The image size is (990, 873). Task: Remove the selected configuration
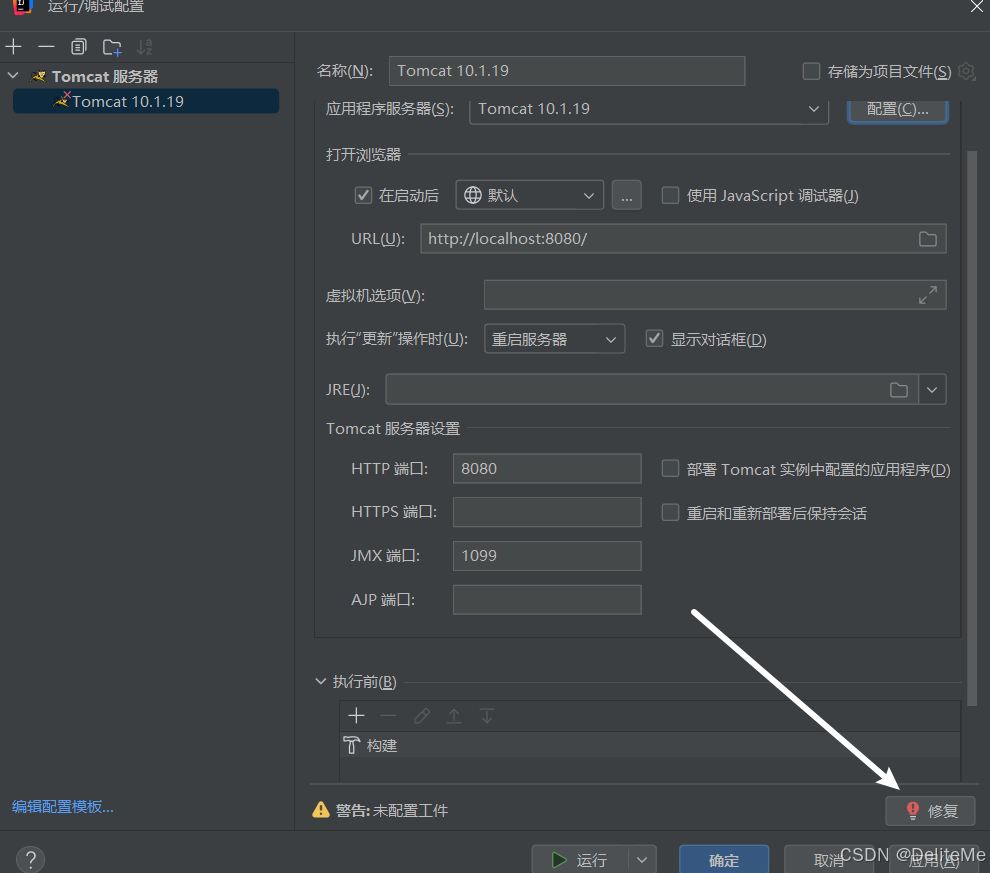pos(46,47)
